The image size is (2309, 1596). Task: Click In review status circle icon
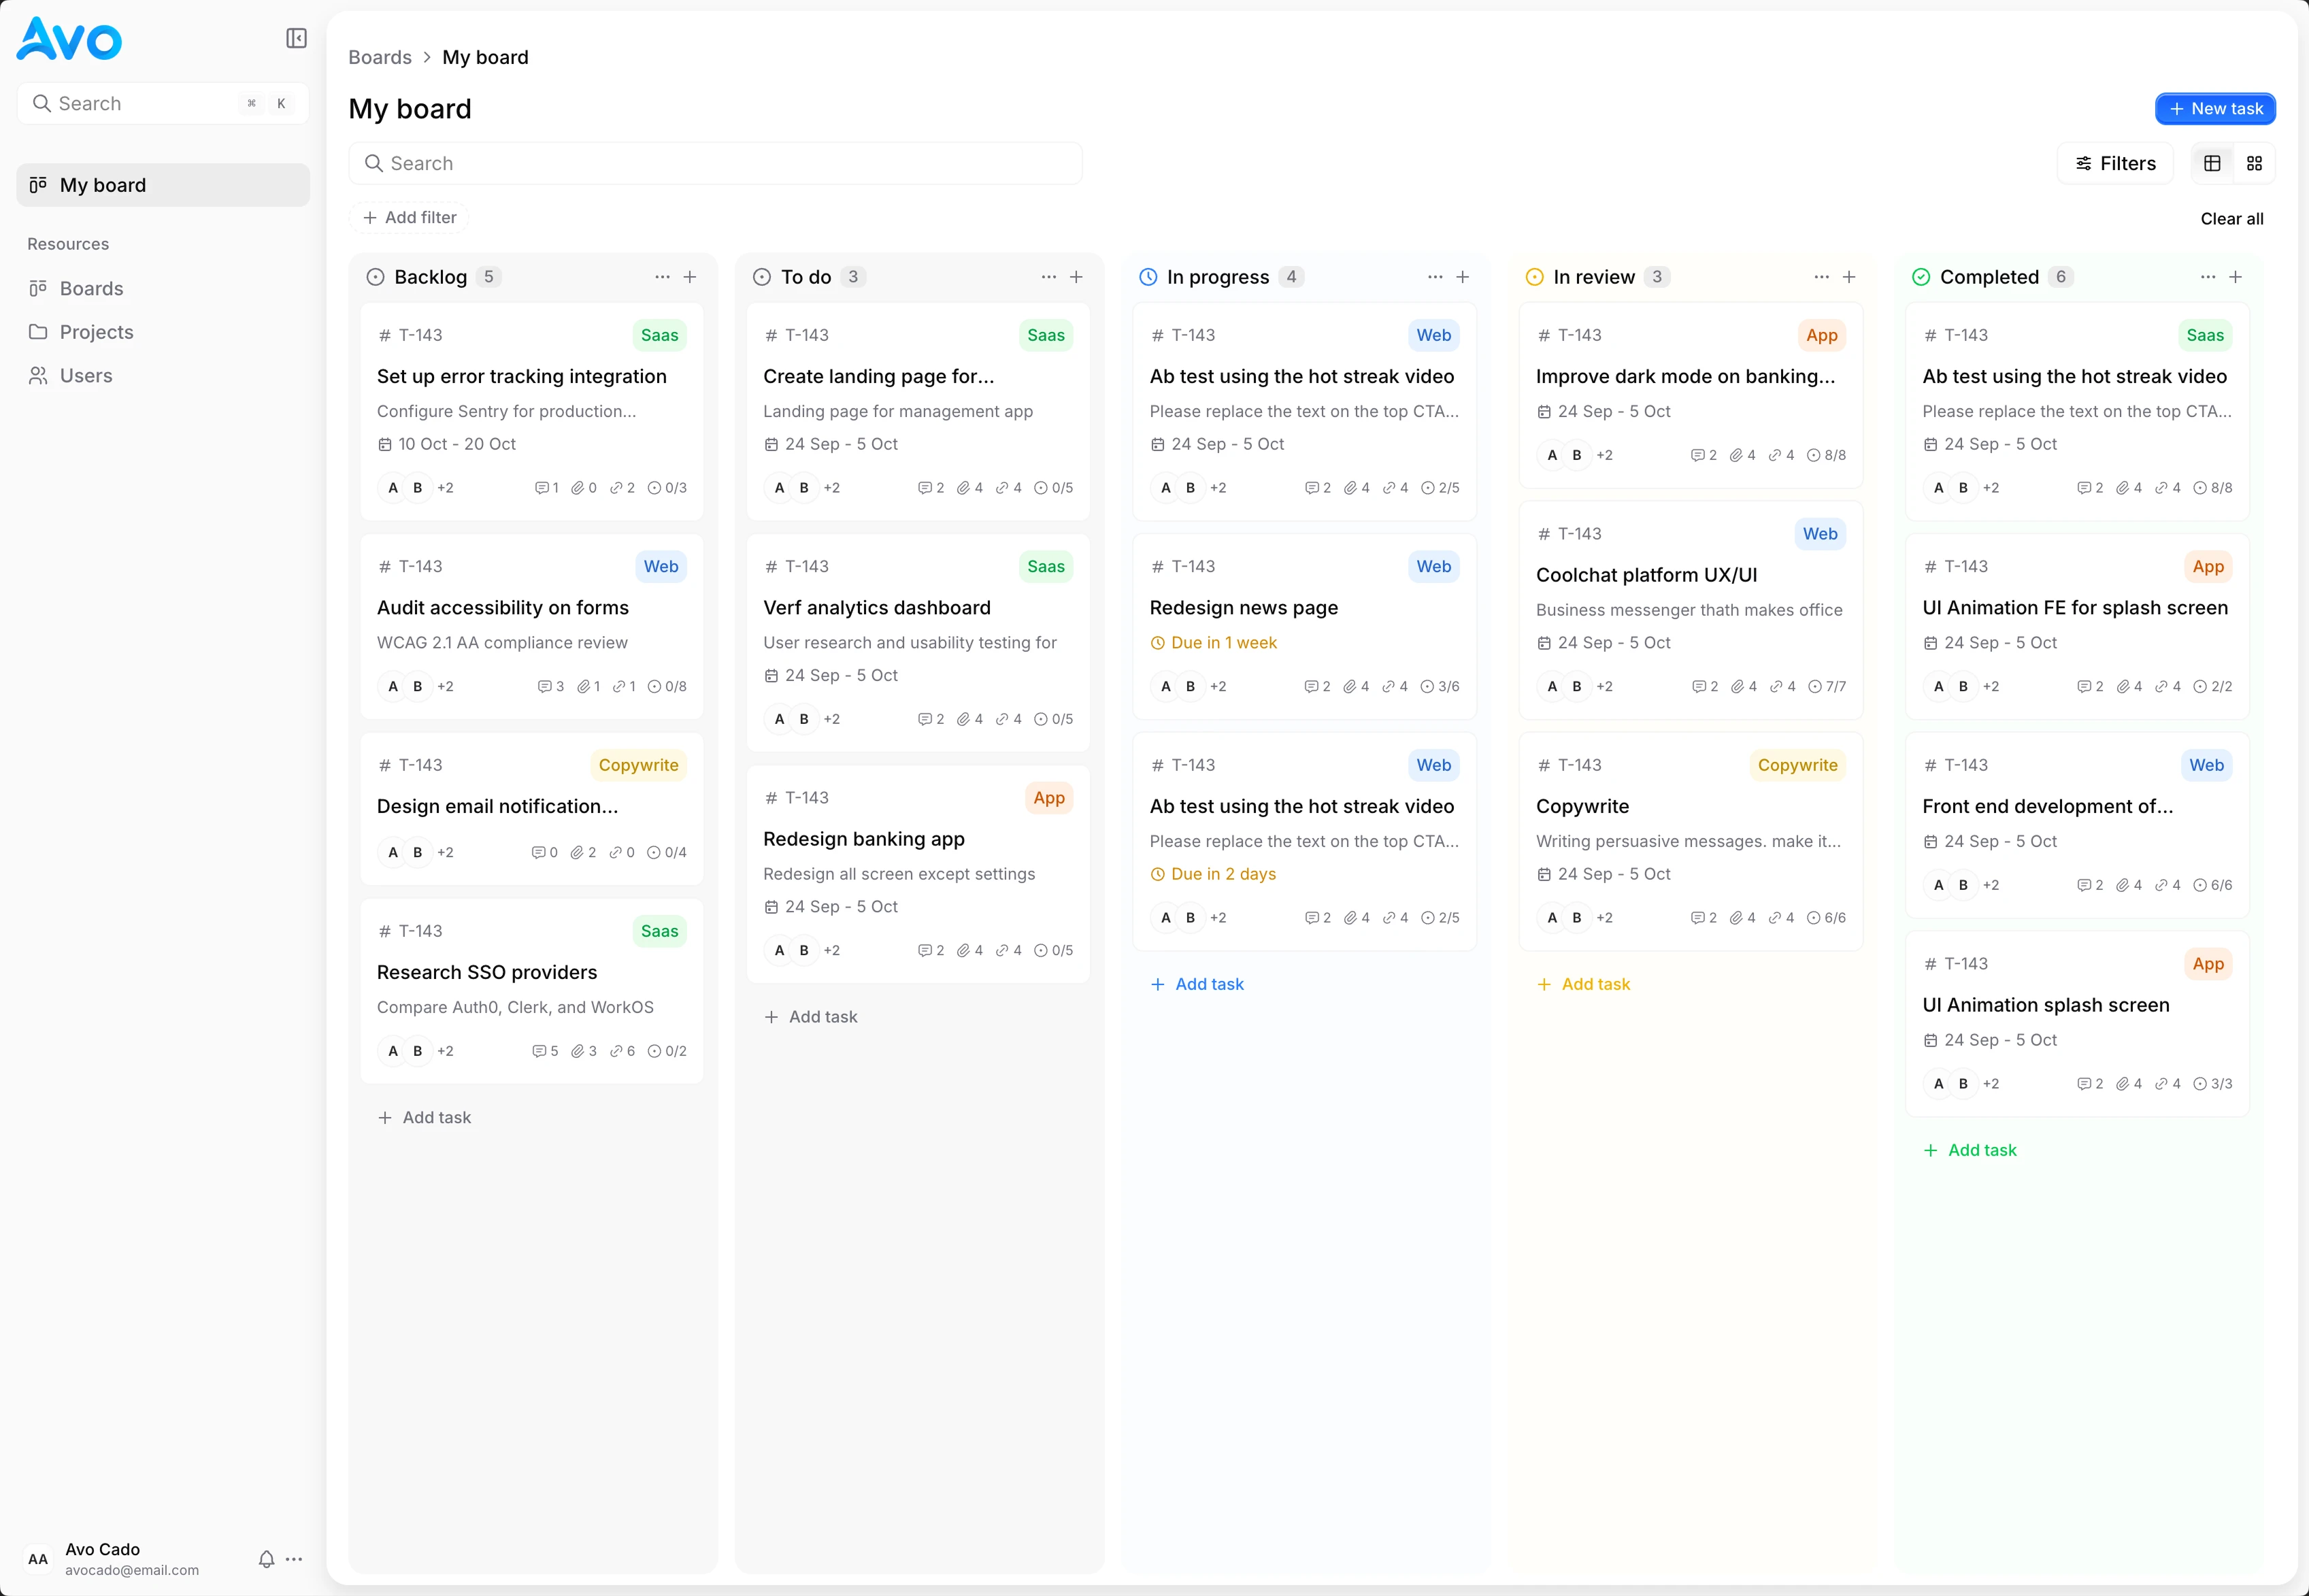[x=1534, y=277]
